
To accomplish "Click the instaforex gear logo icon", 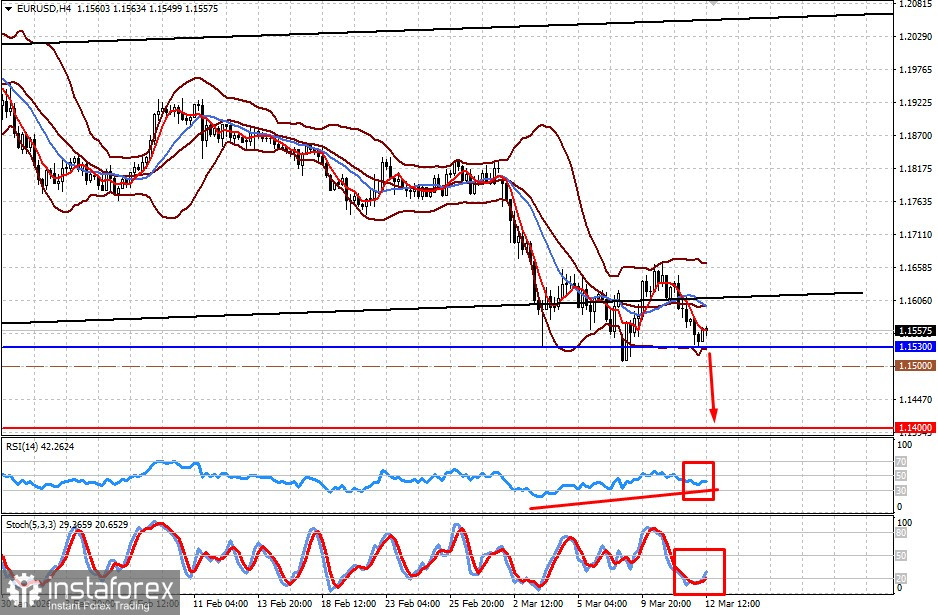I will click(x=23, y=592).
